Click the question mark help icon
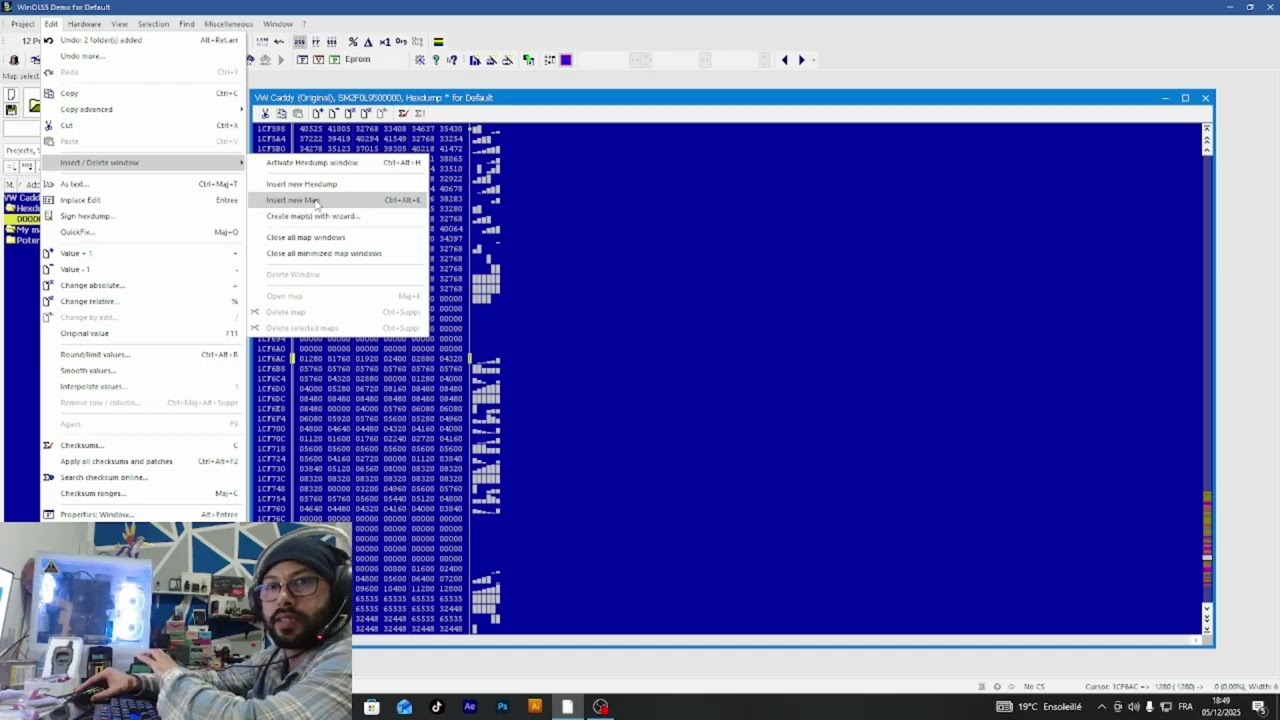 pyautogui.click(x=435, y=60)
